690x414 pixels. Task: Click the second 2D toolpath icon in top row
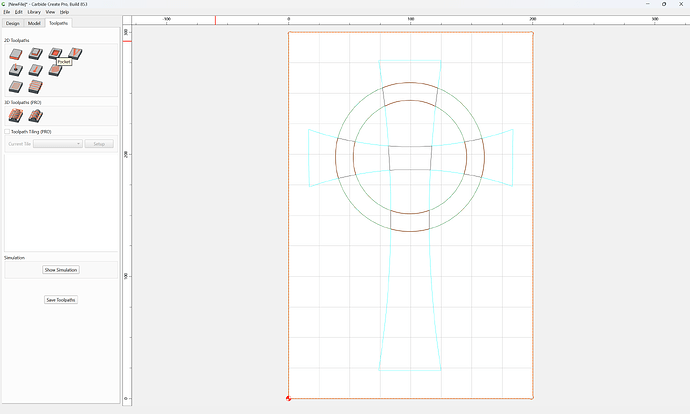[x=36, y=54]
